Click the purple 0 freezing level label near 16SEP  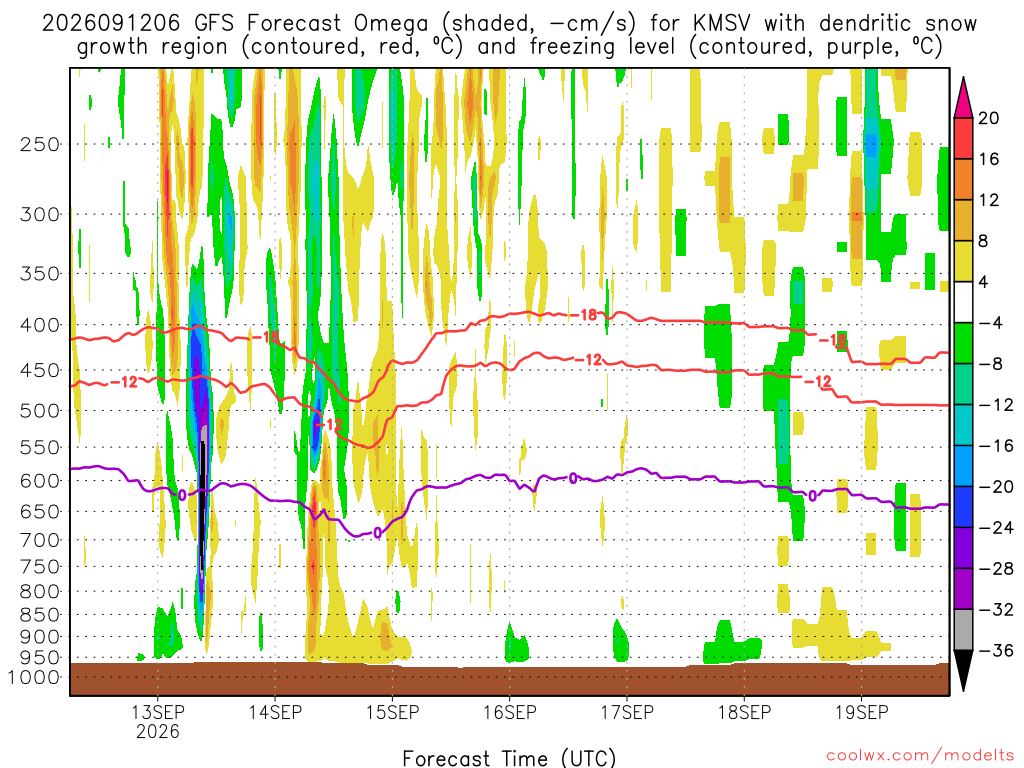point(573,479)
